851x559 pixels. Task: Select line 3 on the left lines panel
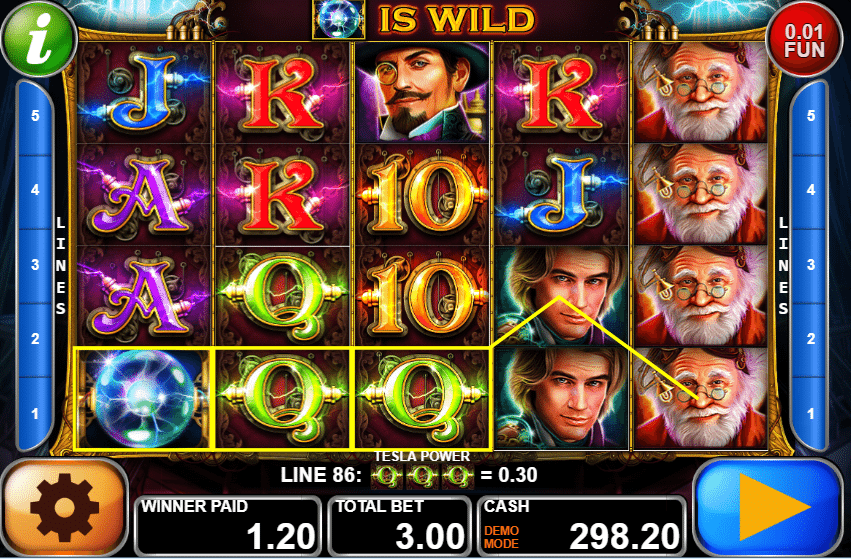(35, 265)
